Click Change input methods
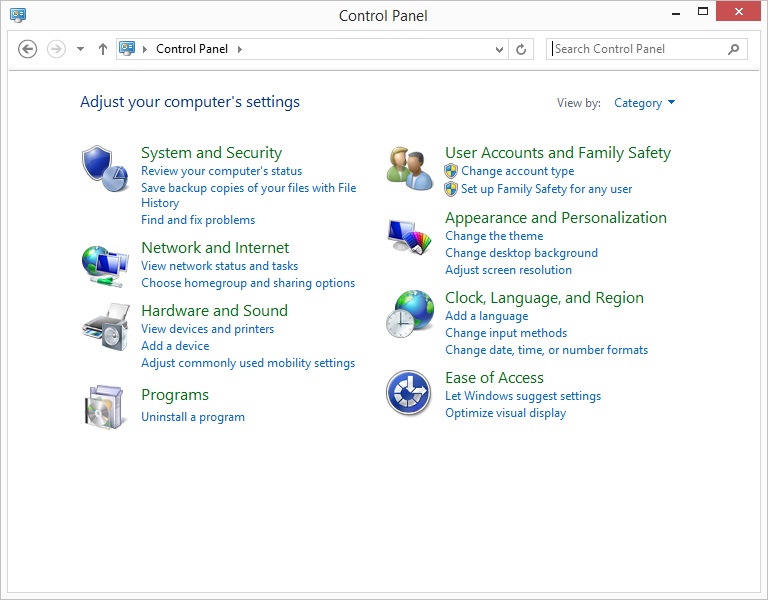Image resolution: width=768 pixels, height=600 pixels. point(505,333)
